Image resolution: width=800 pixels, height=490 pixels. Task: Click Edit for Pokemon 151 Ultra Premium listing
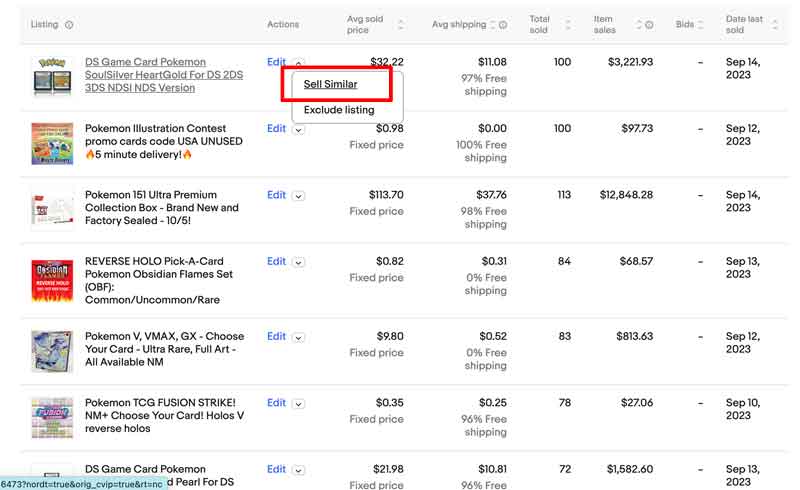(x=276, y=194)
